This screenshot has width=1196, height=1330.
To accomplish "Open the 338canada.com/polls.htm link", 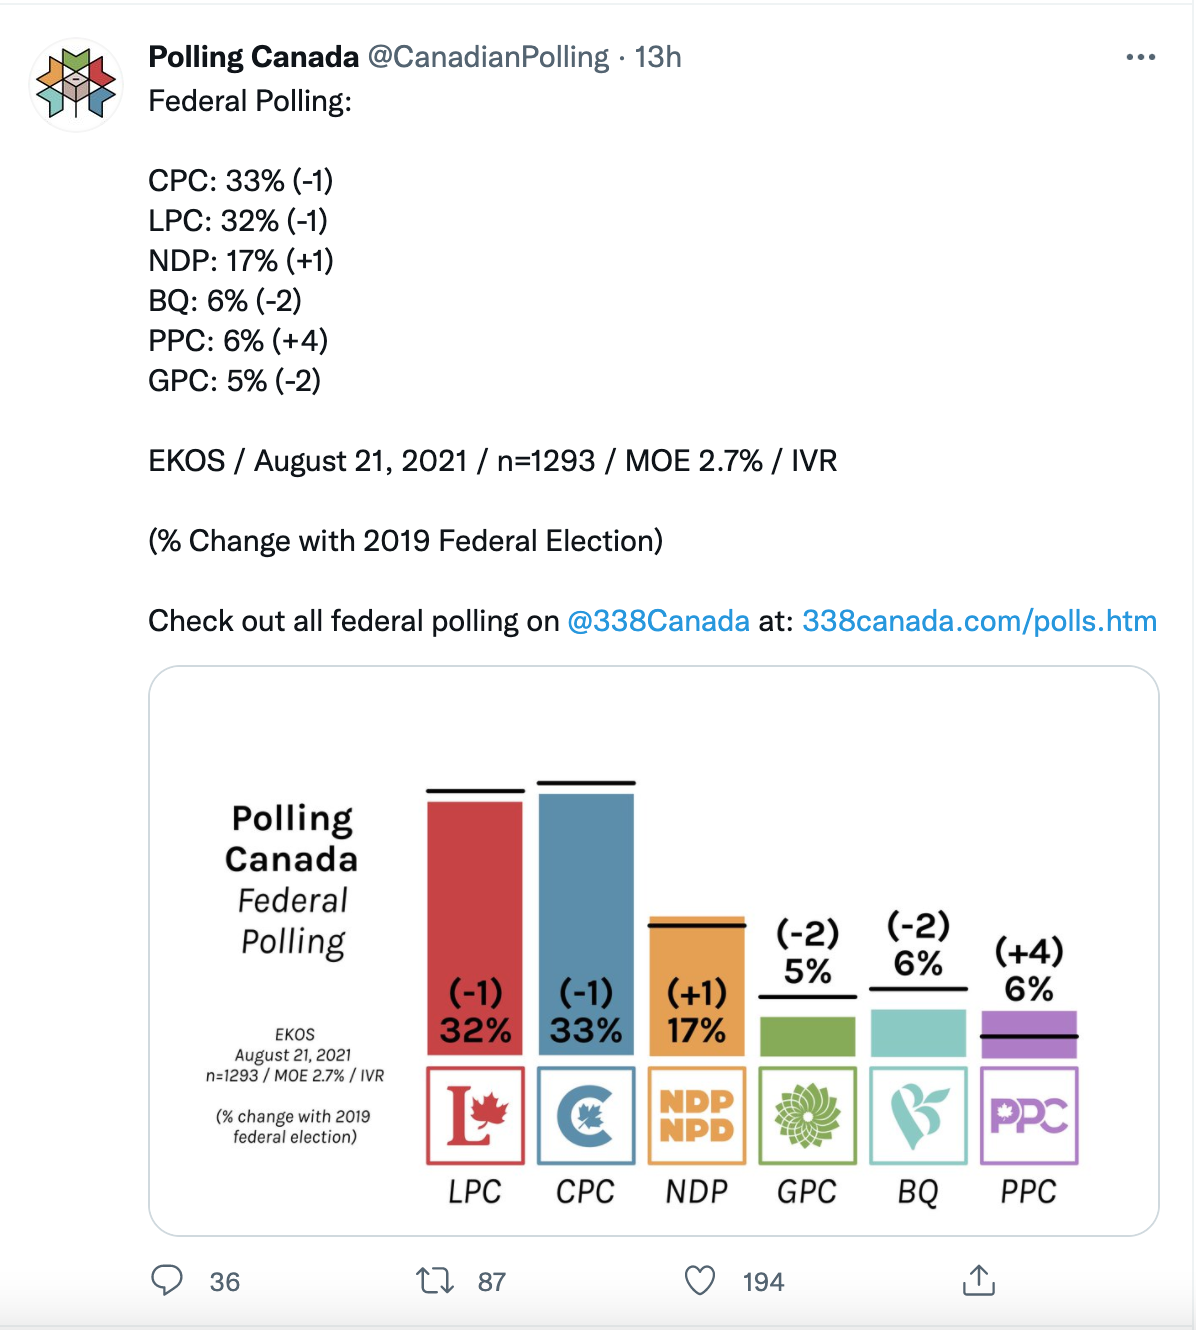I will (x=979, y=621).
